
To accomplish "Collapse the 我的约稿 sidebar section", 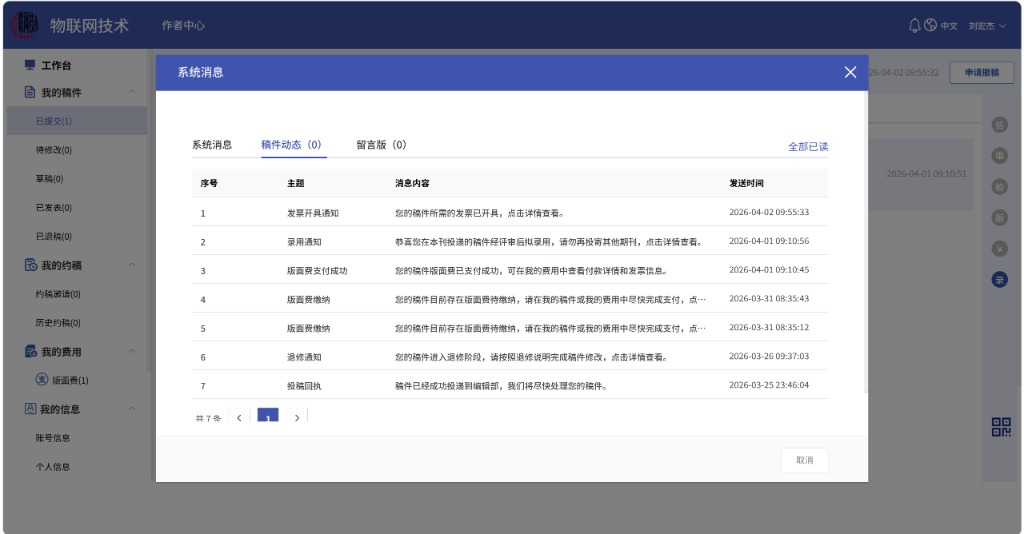I will pos(132,265).
